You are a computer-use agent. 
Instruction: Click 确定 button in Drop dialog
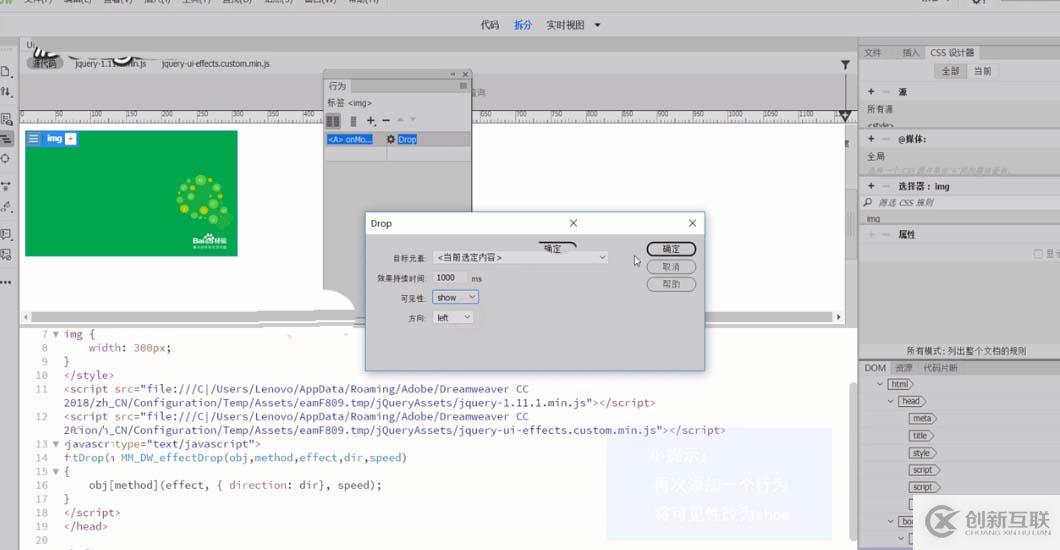(x=671, y=249)
